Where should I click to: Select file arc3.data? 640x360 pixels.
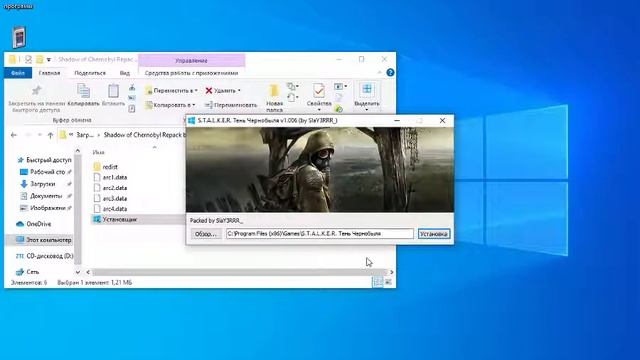pyautogui.click(x=110, y=198)
